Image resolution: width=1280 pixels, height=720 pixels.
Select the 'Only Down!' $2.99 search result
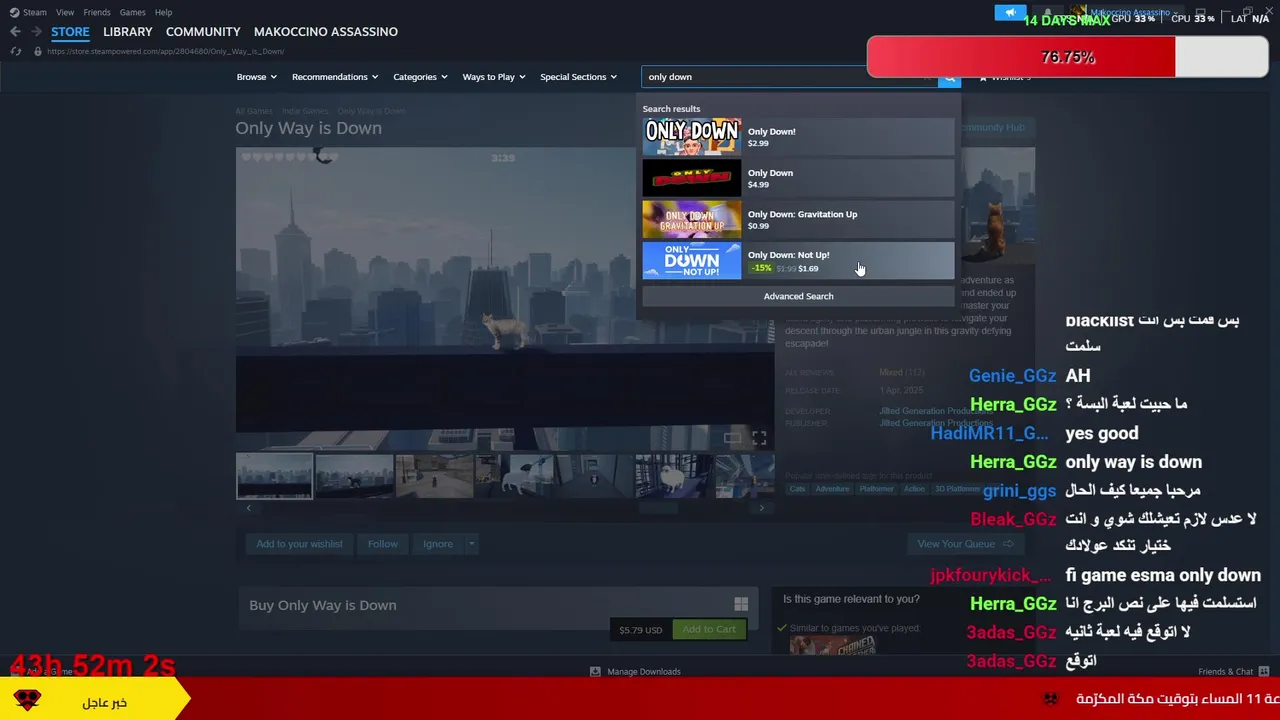[798, 137]
